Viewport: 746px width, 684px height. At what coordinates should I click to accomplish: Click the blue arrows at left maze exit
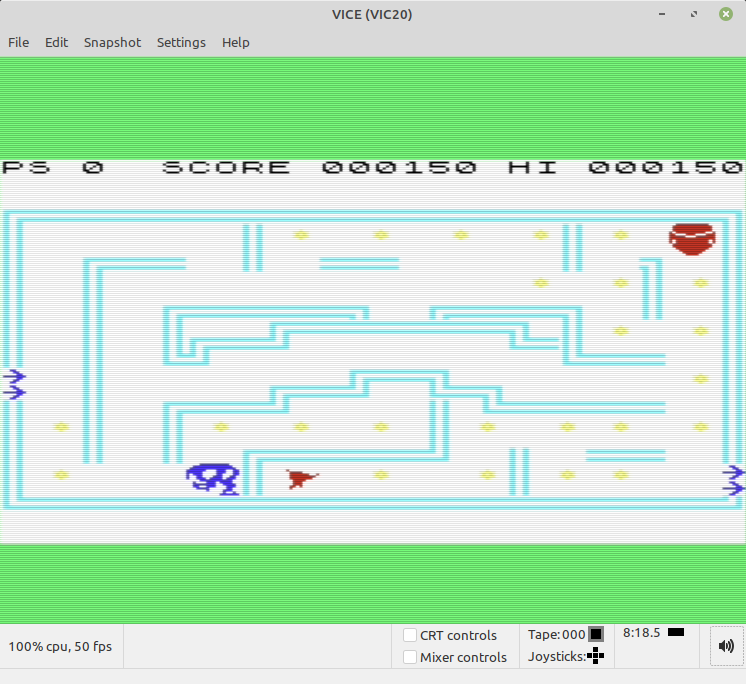[x=14, y=384]
